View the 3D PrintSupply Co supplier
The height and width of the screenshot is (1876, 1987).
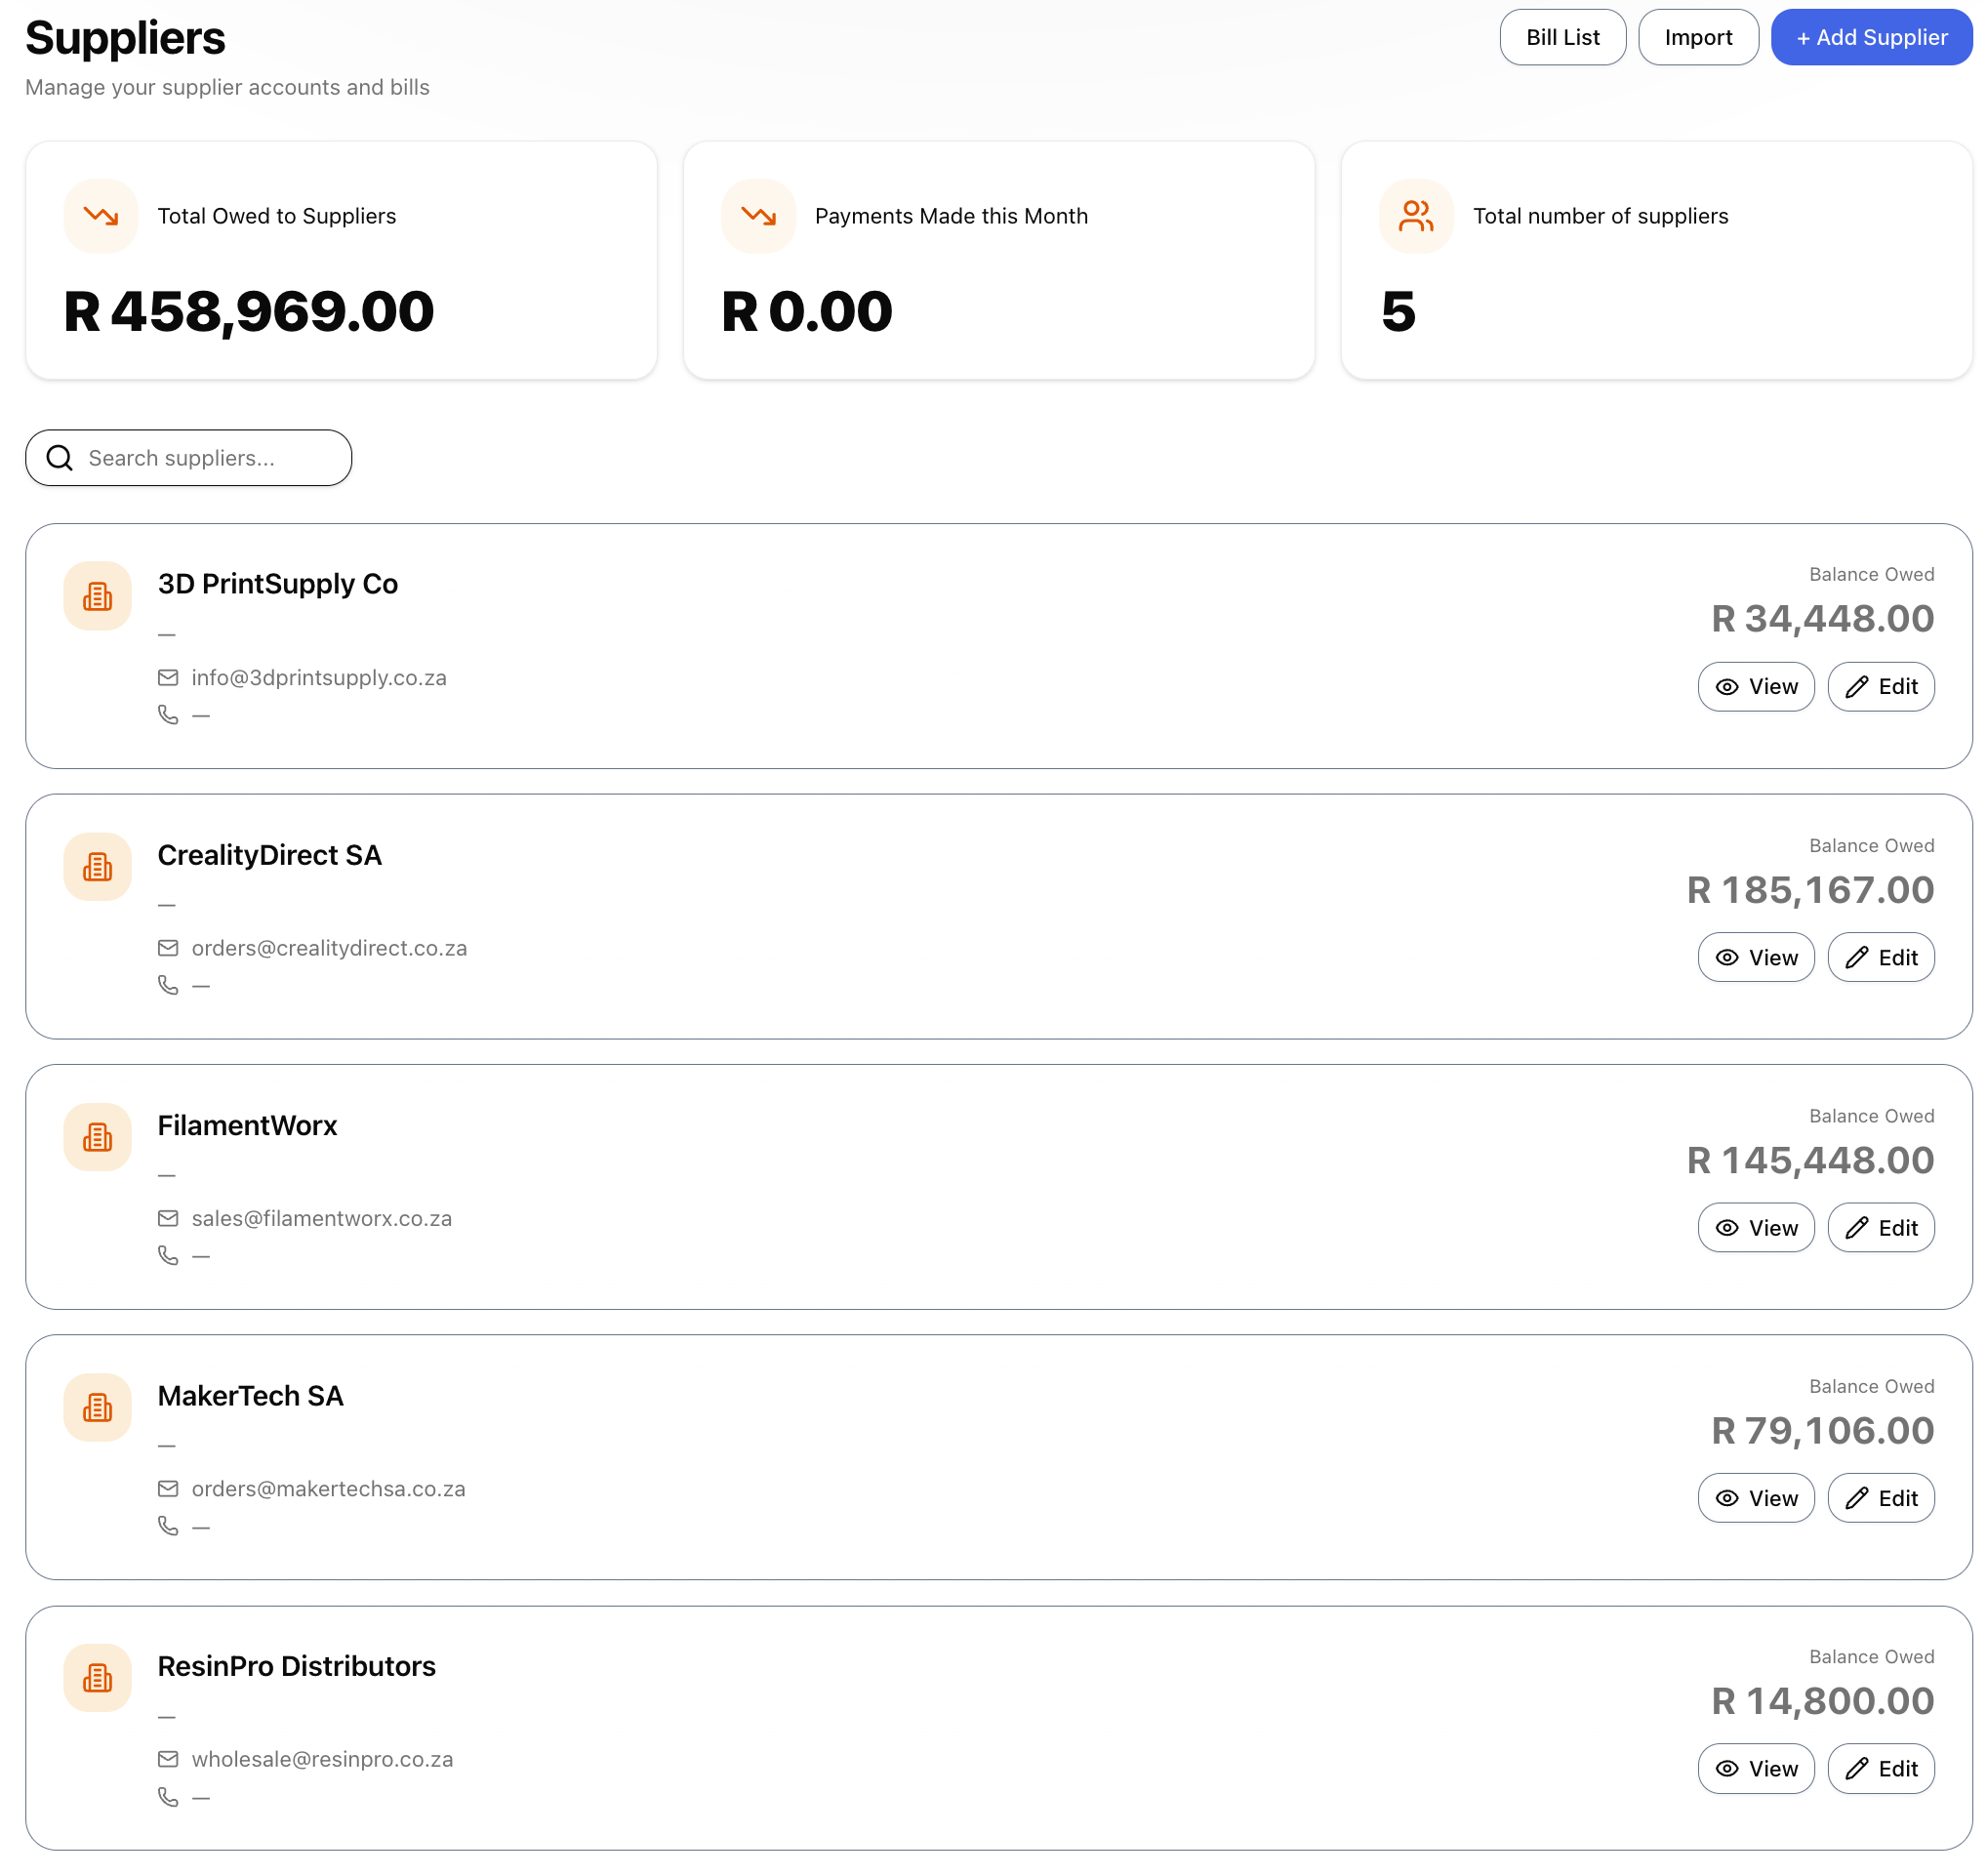1755,686
